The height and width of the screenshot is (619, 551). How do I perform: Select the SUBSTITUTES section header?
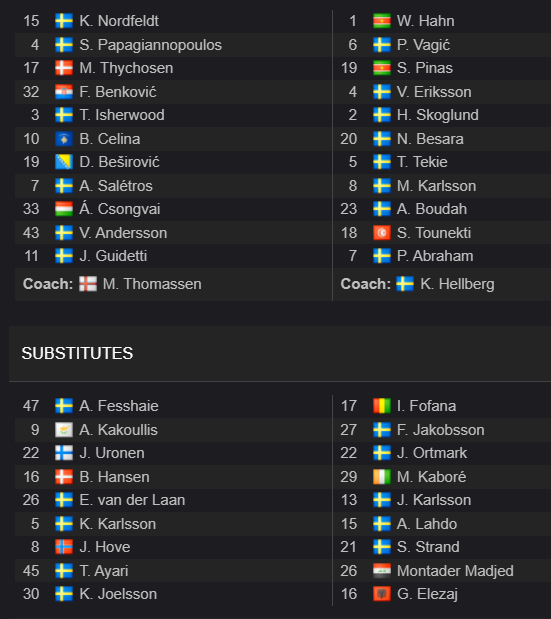click(x=77, y=353)
